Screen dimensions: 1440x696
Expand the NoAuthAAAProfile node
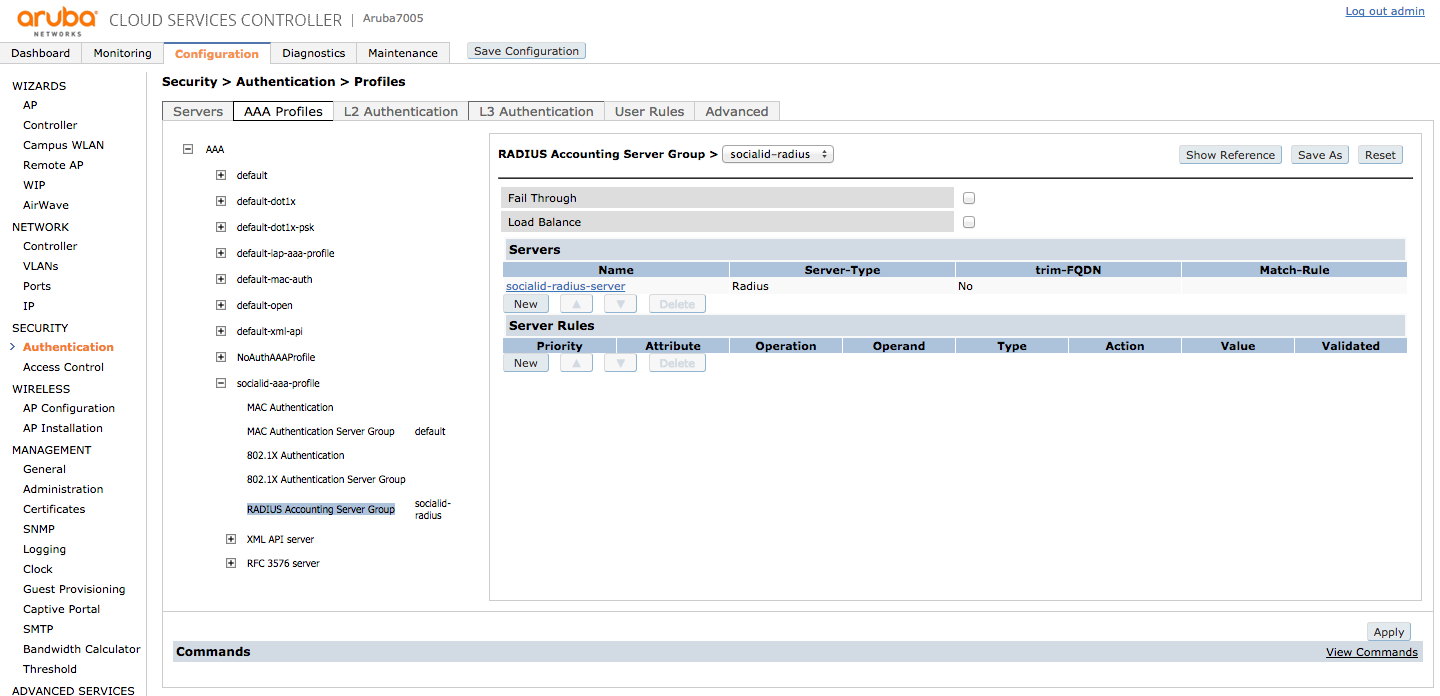click(221, 357)
